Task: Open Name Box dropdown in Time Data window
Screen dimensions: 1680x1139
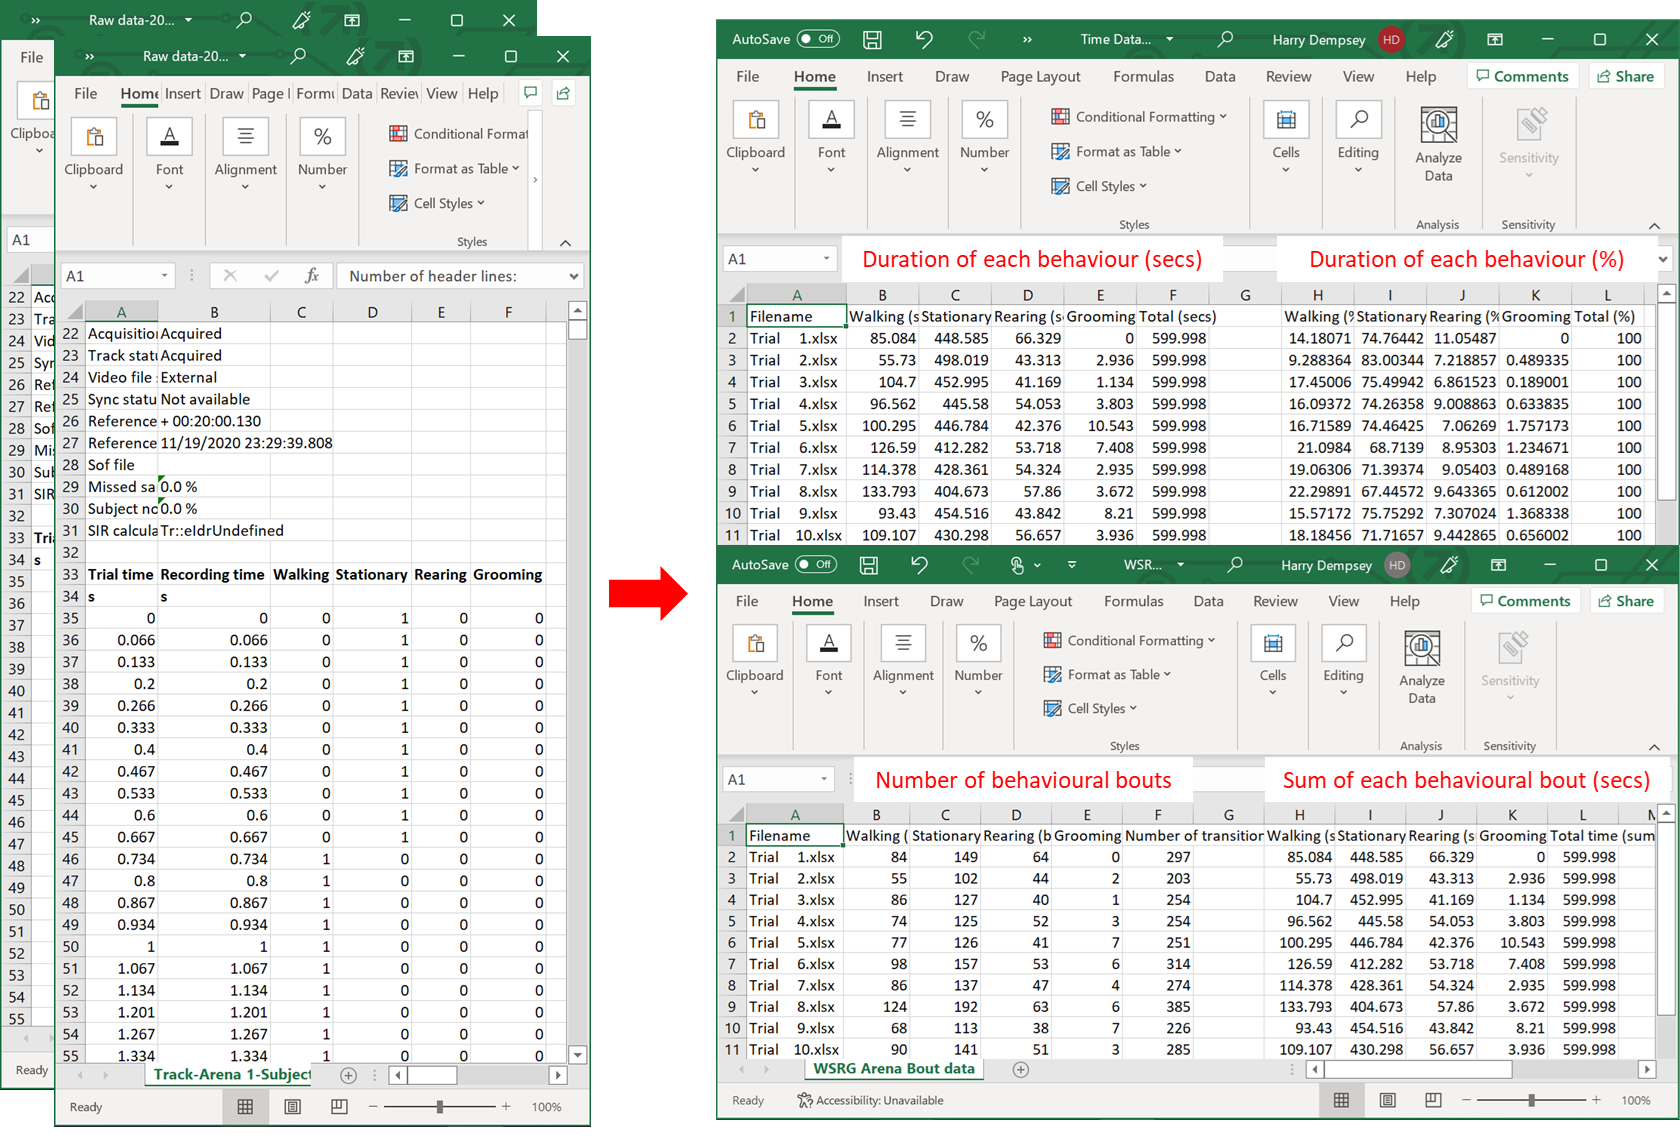Action: click(x=827, y=259)
